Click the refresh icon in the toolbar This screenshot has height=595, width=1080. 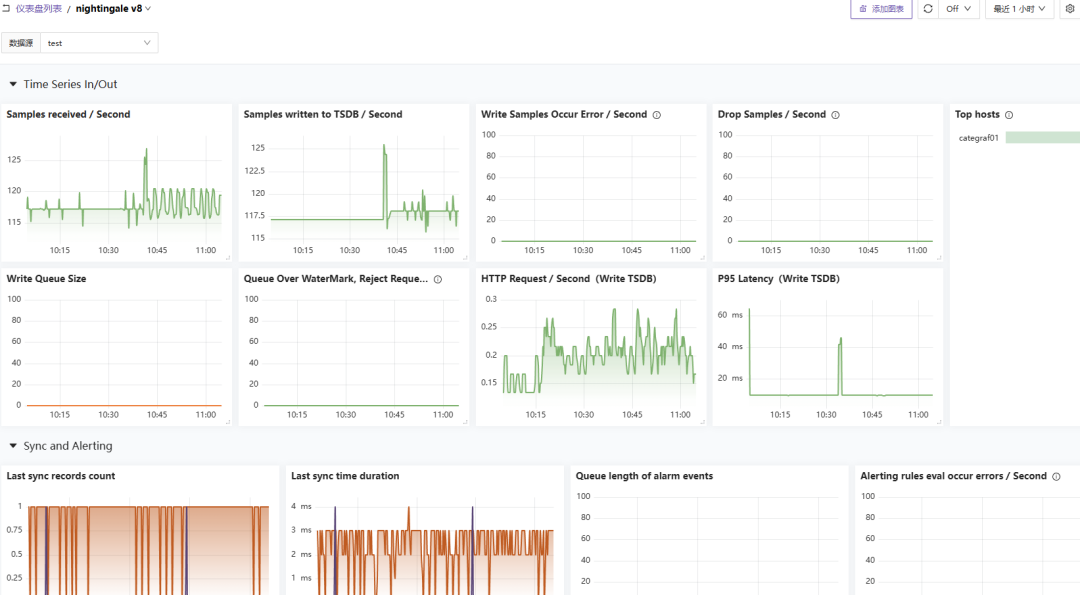[x=928, y=9]
